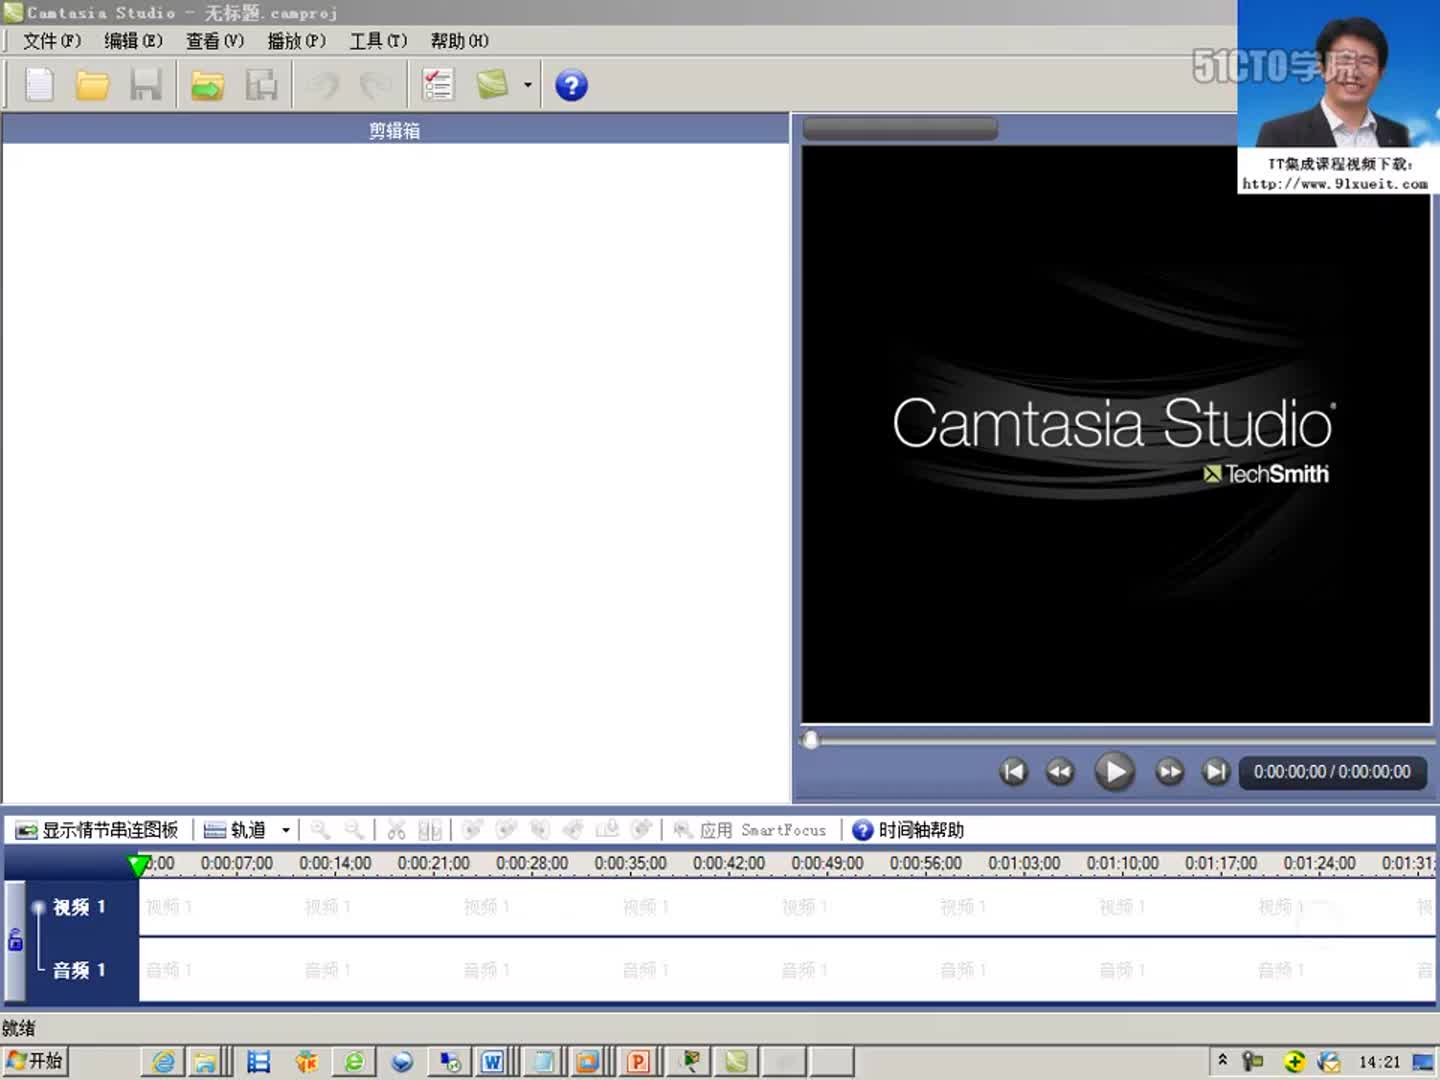Image resolution: width=1440 pixels, height=1080 pixels.
Task: Open a project with the folder icon
Action: pos(92,85)
